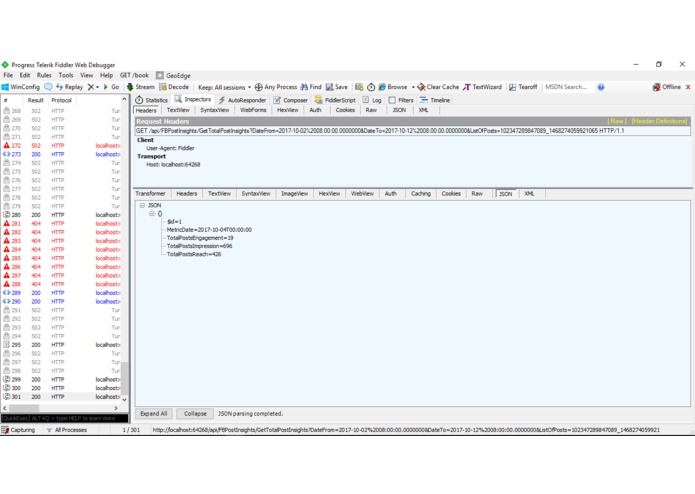Switch to Statistics tab
The height and width of the screenshot is (494, 695).
152,100
